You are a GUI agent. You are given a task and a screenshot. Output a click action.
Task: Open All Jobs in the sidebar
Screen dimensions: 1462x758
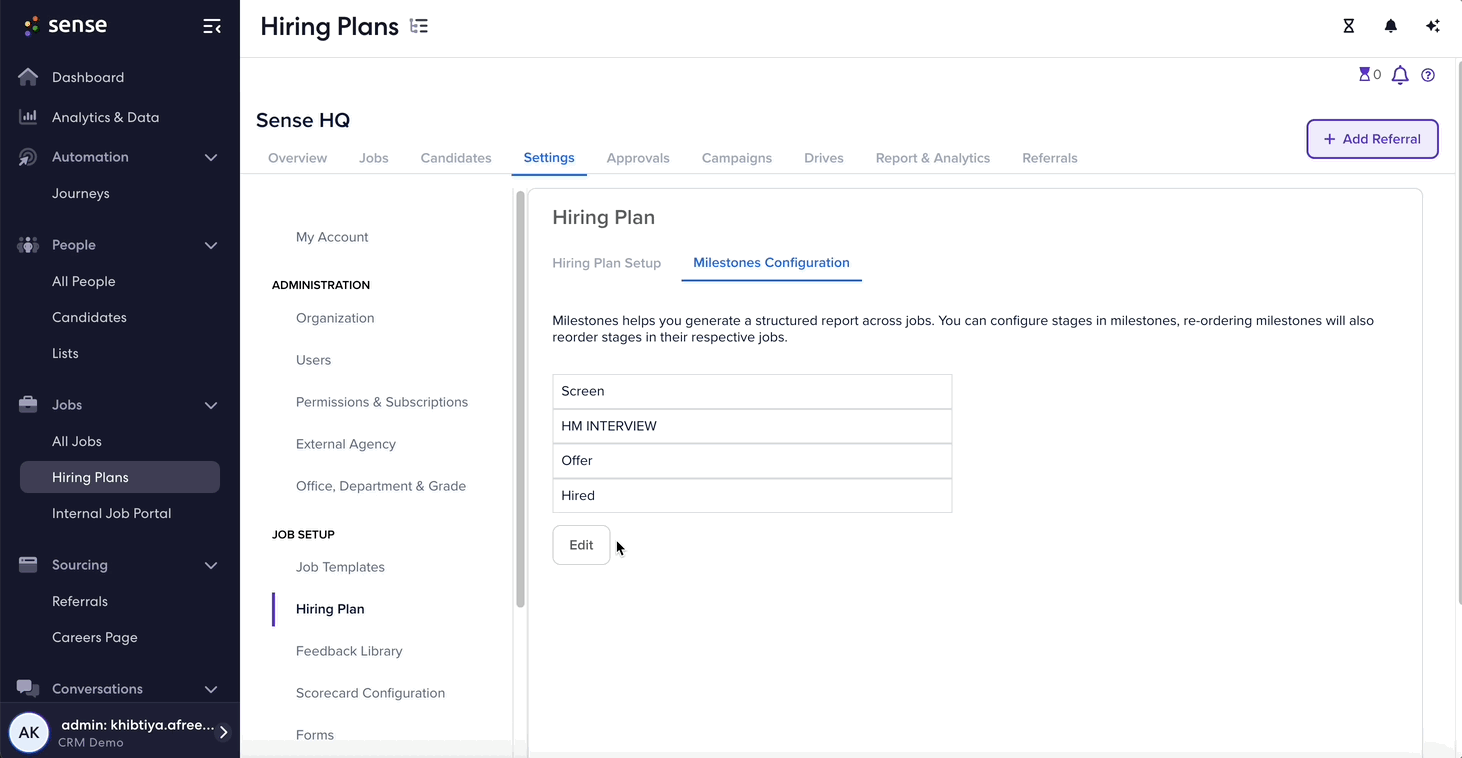point(77,441)
